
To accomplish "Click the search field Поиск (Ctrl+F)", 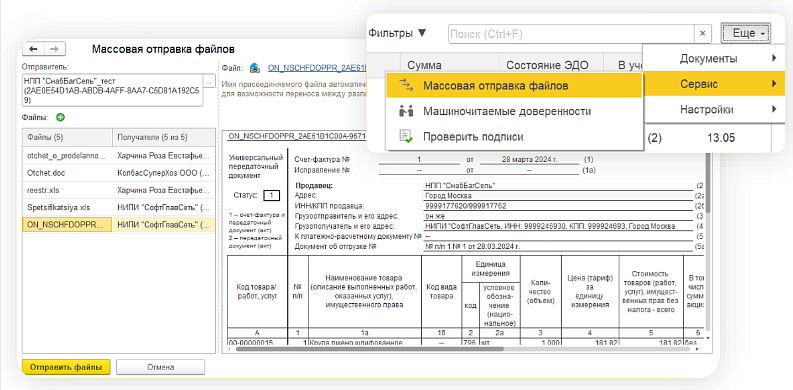I will point(570,33).
